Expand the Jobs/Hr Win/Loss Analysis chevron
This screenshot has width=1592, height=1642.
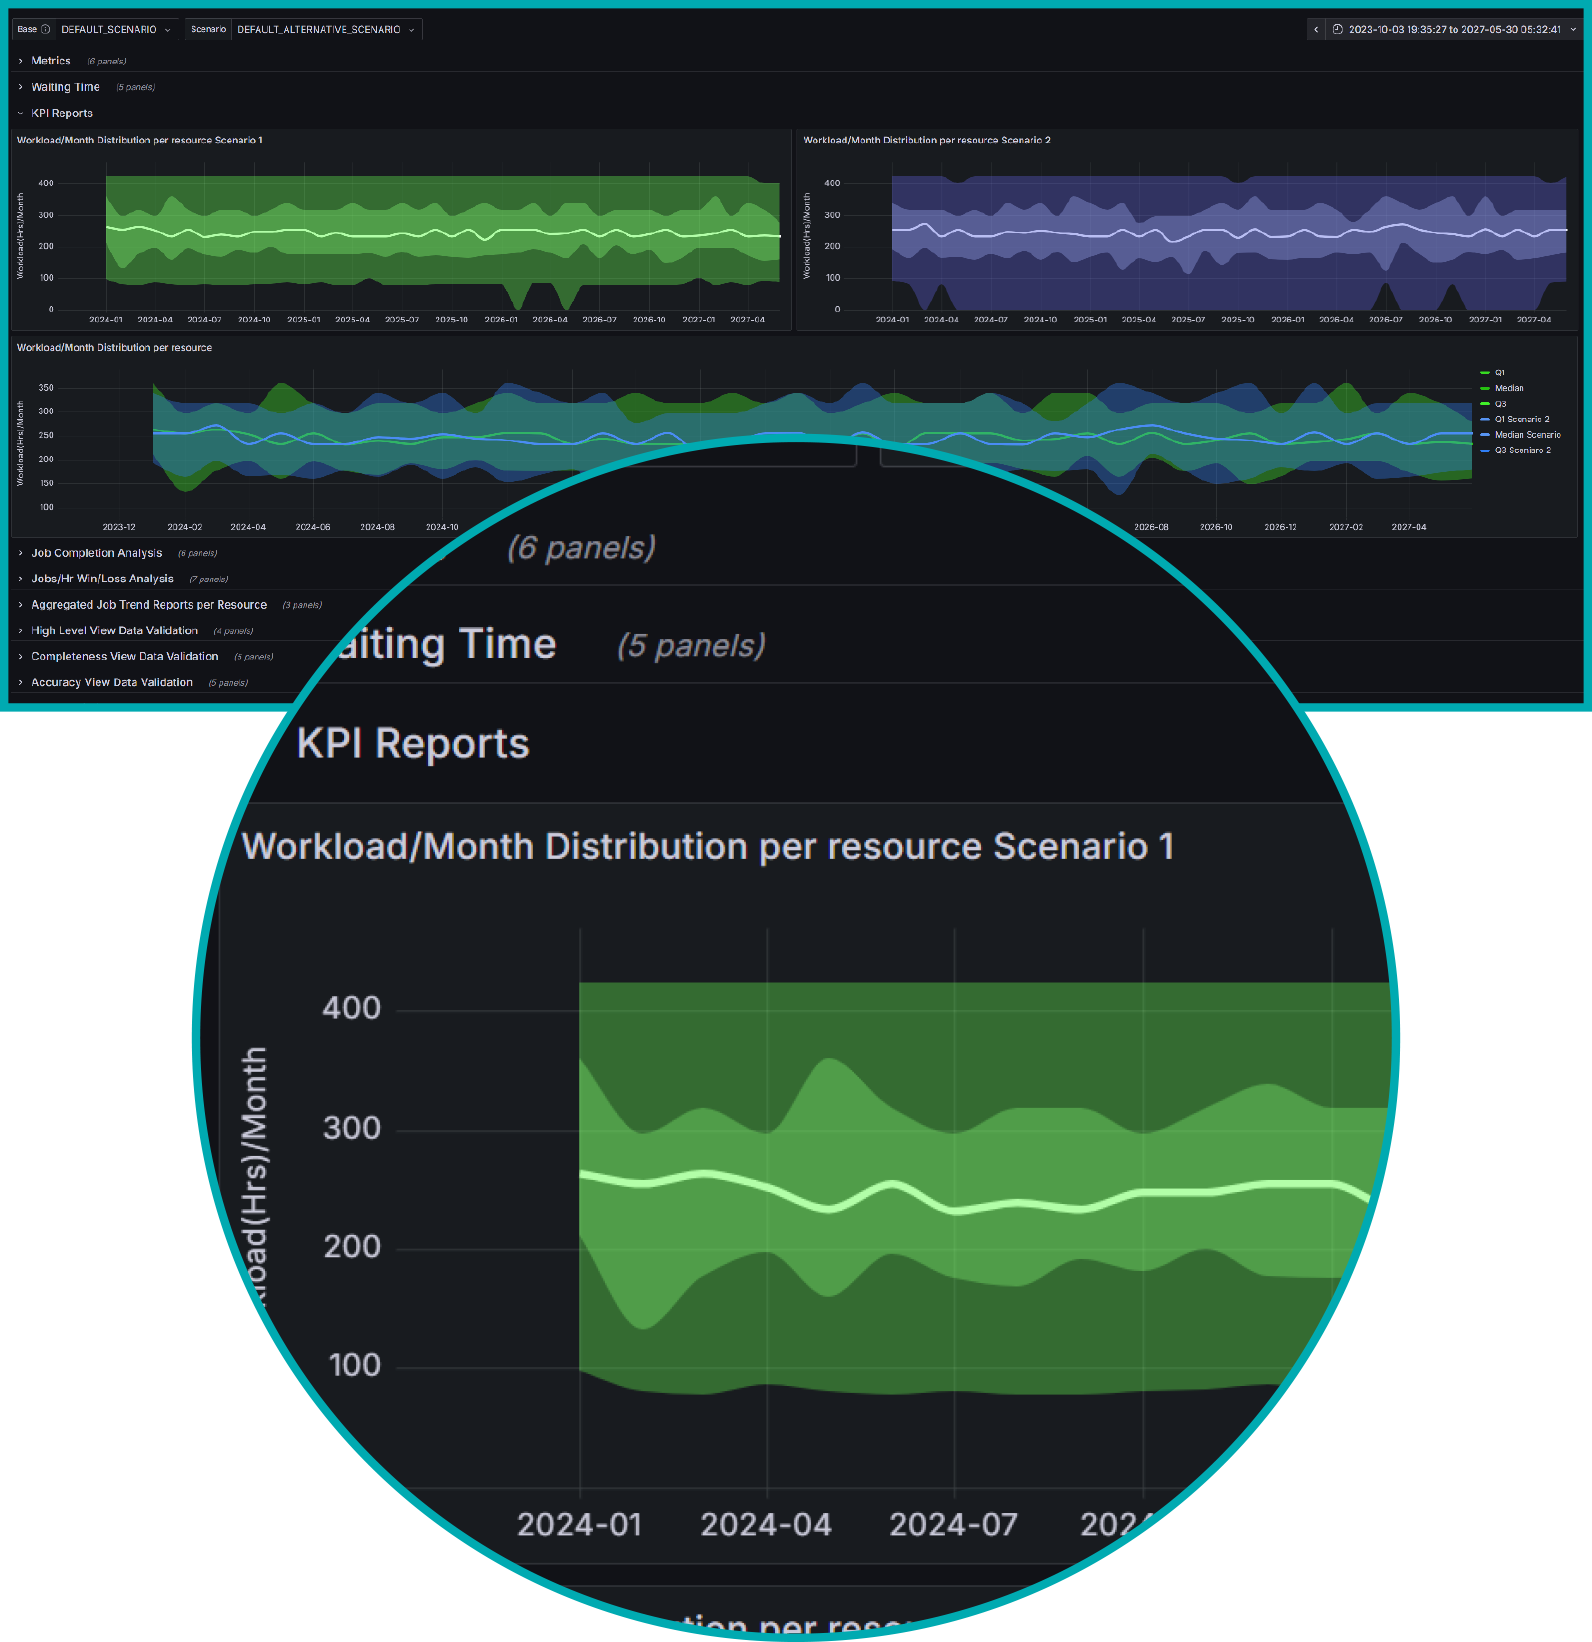tap(20, 579)
